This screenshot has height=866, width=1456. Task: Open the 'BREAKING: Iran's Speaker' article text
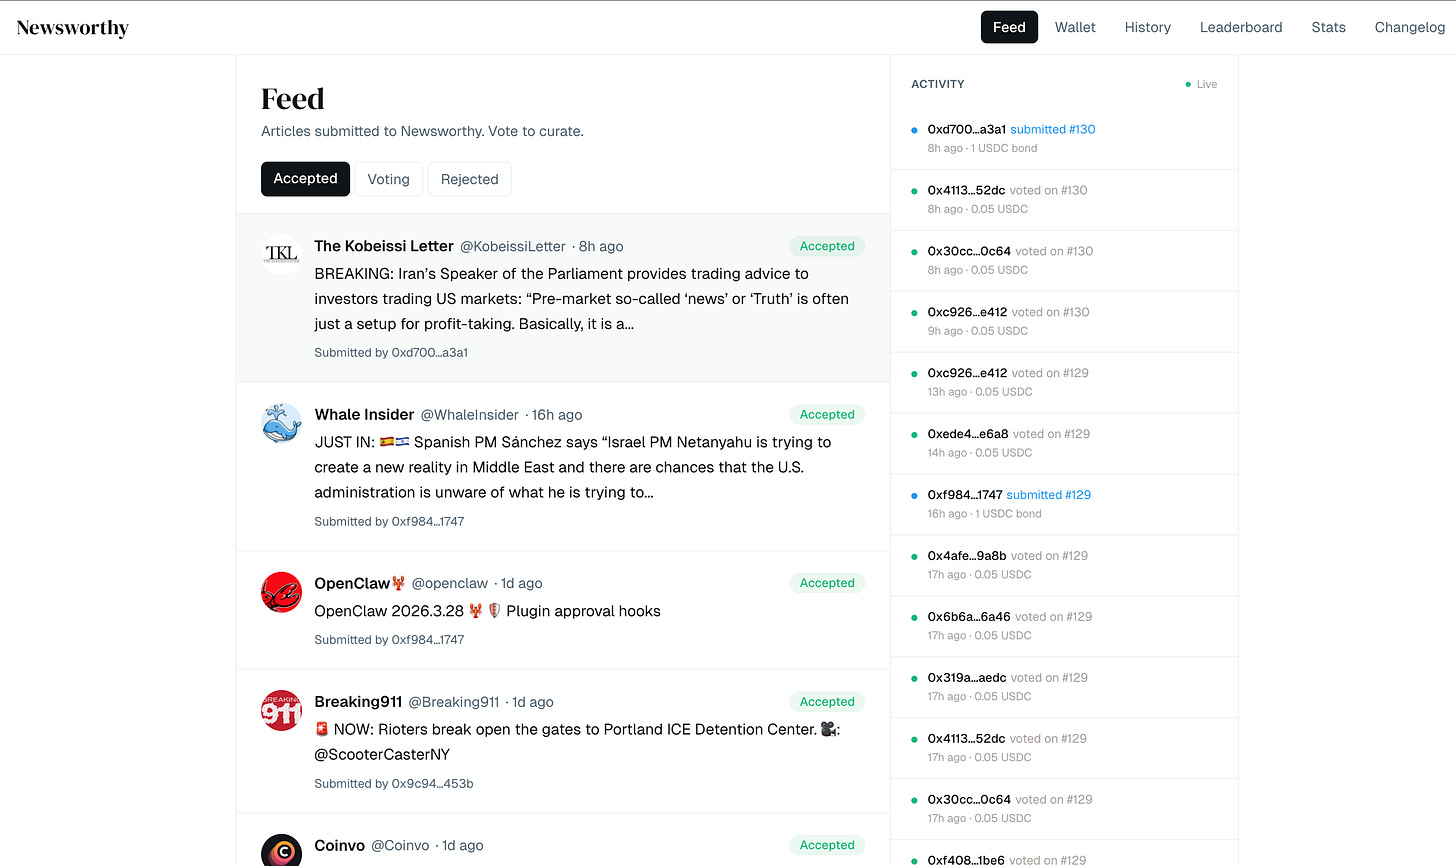pos(582,299)
